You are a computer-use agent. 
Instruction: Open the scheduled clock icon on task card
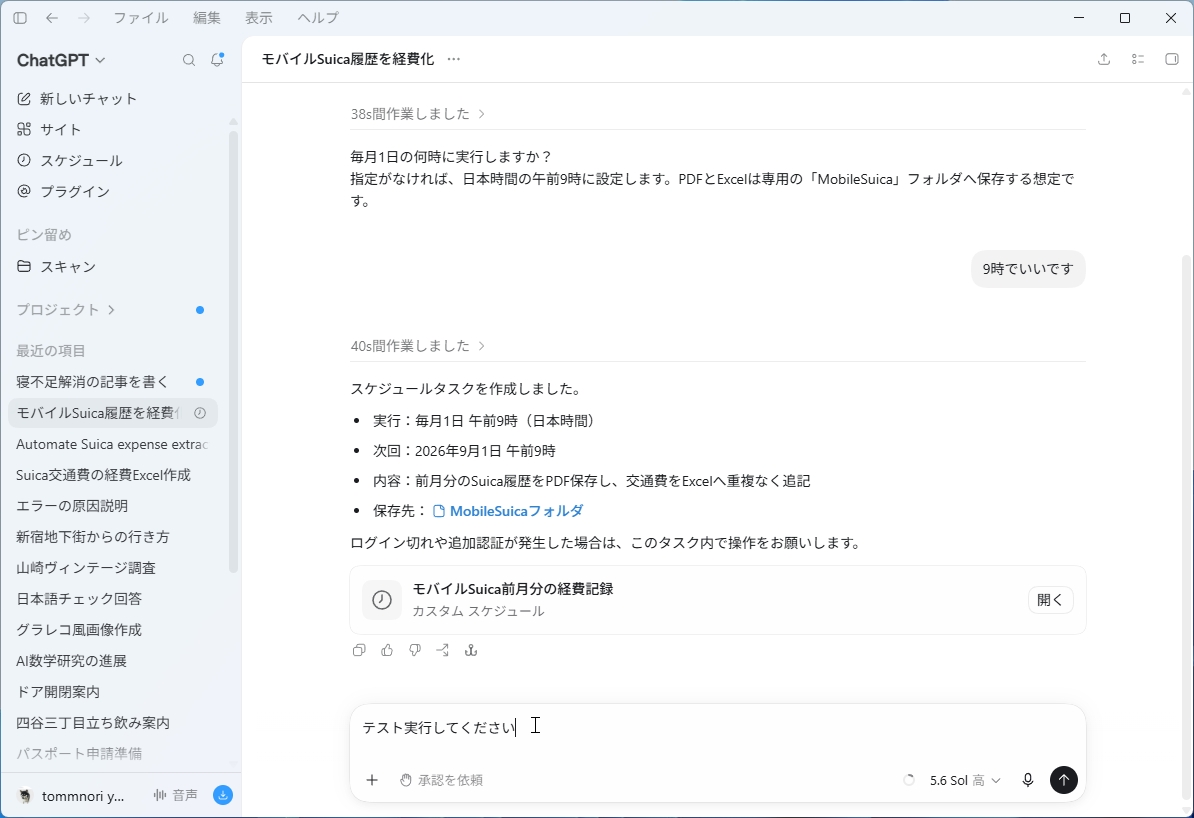click(x=382, y=600)
